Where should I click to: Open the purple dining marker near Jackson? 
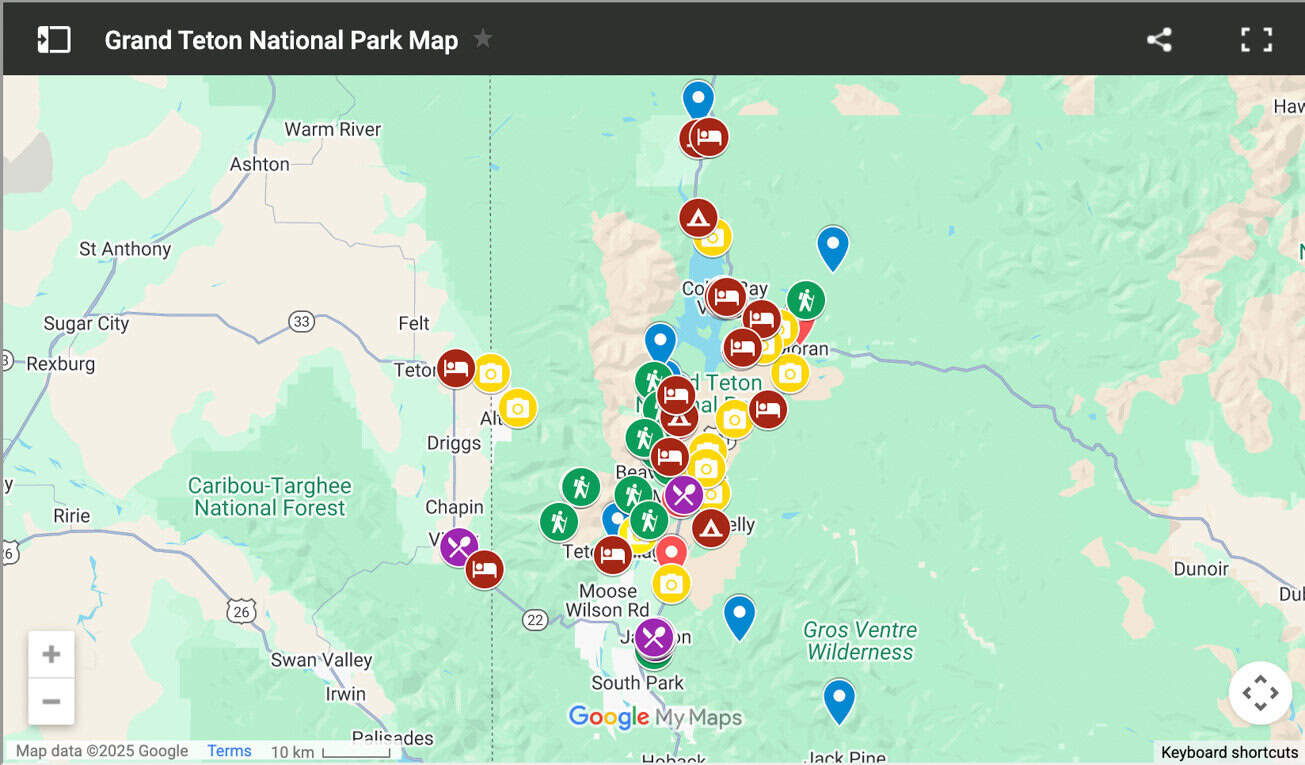654,636
